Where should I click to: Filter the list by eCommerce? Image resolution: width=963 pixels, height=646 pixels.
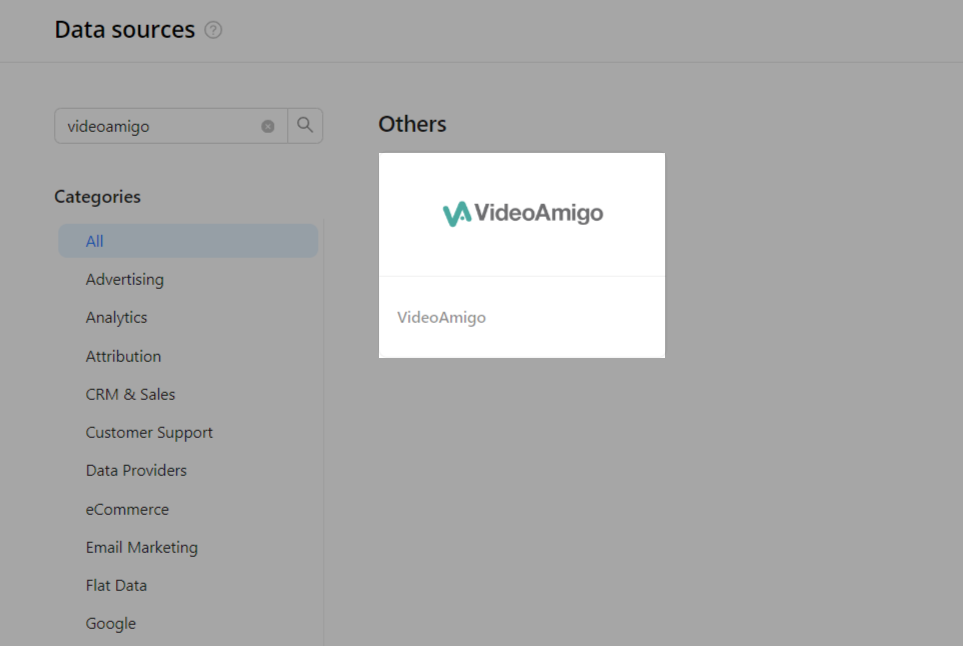[127, 509]
